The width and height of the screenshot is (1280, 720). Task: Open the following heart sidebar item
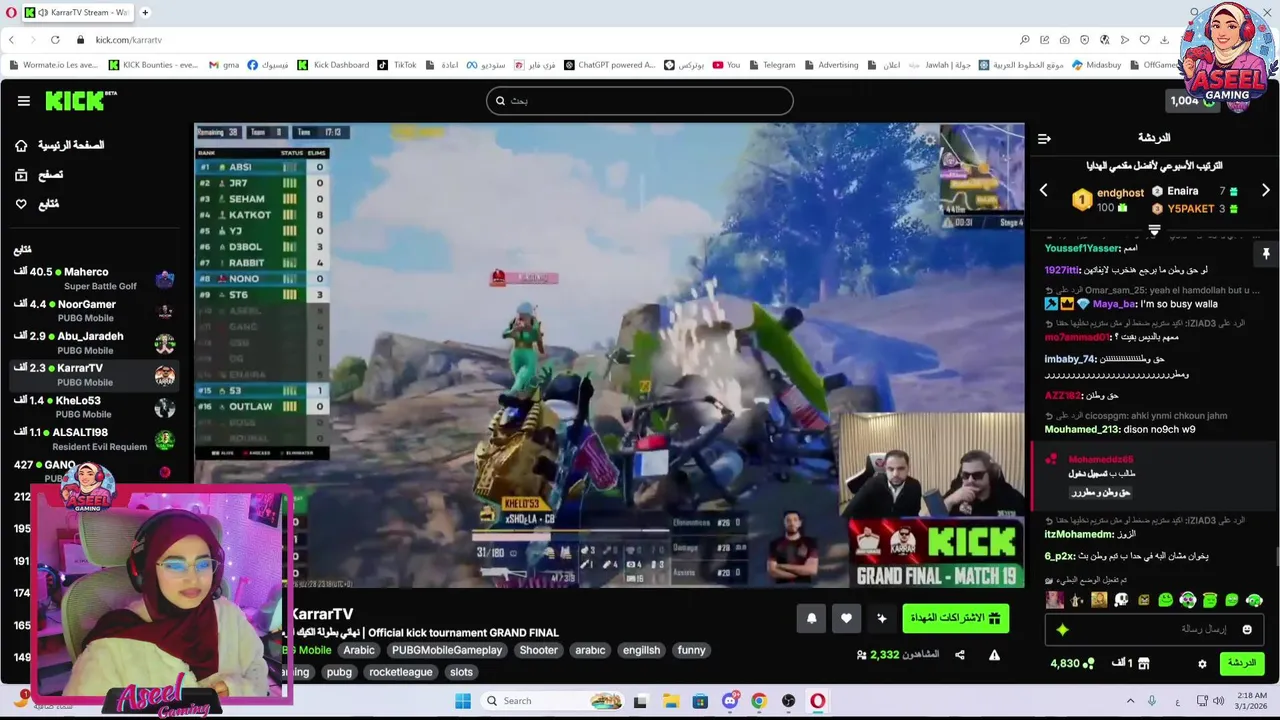pos(37,204)
